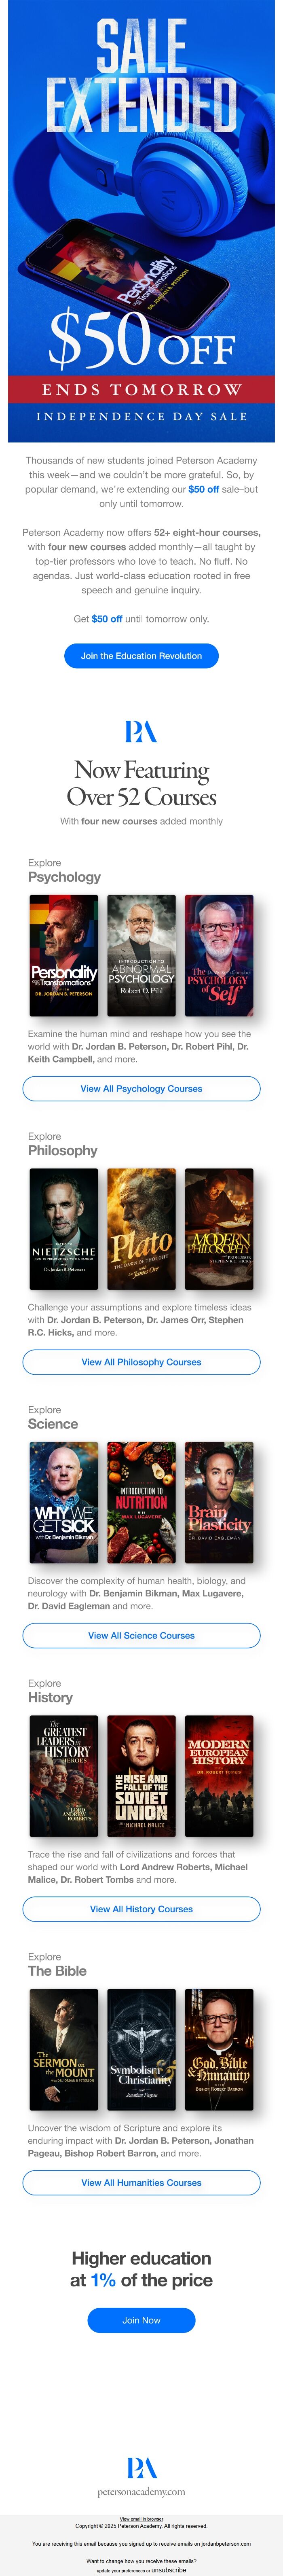Click the PA logo above Now Featuring

(141, 733)
